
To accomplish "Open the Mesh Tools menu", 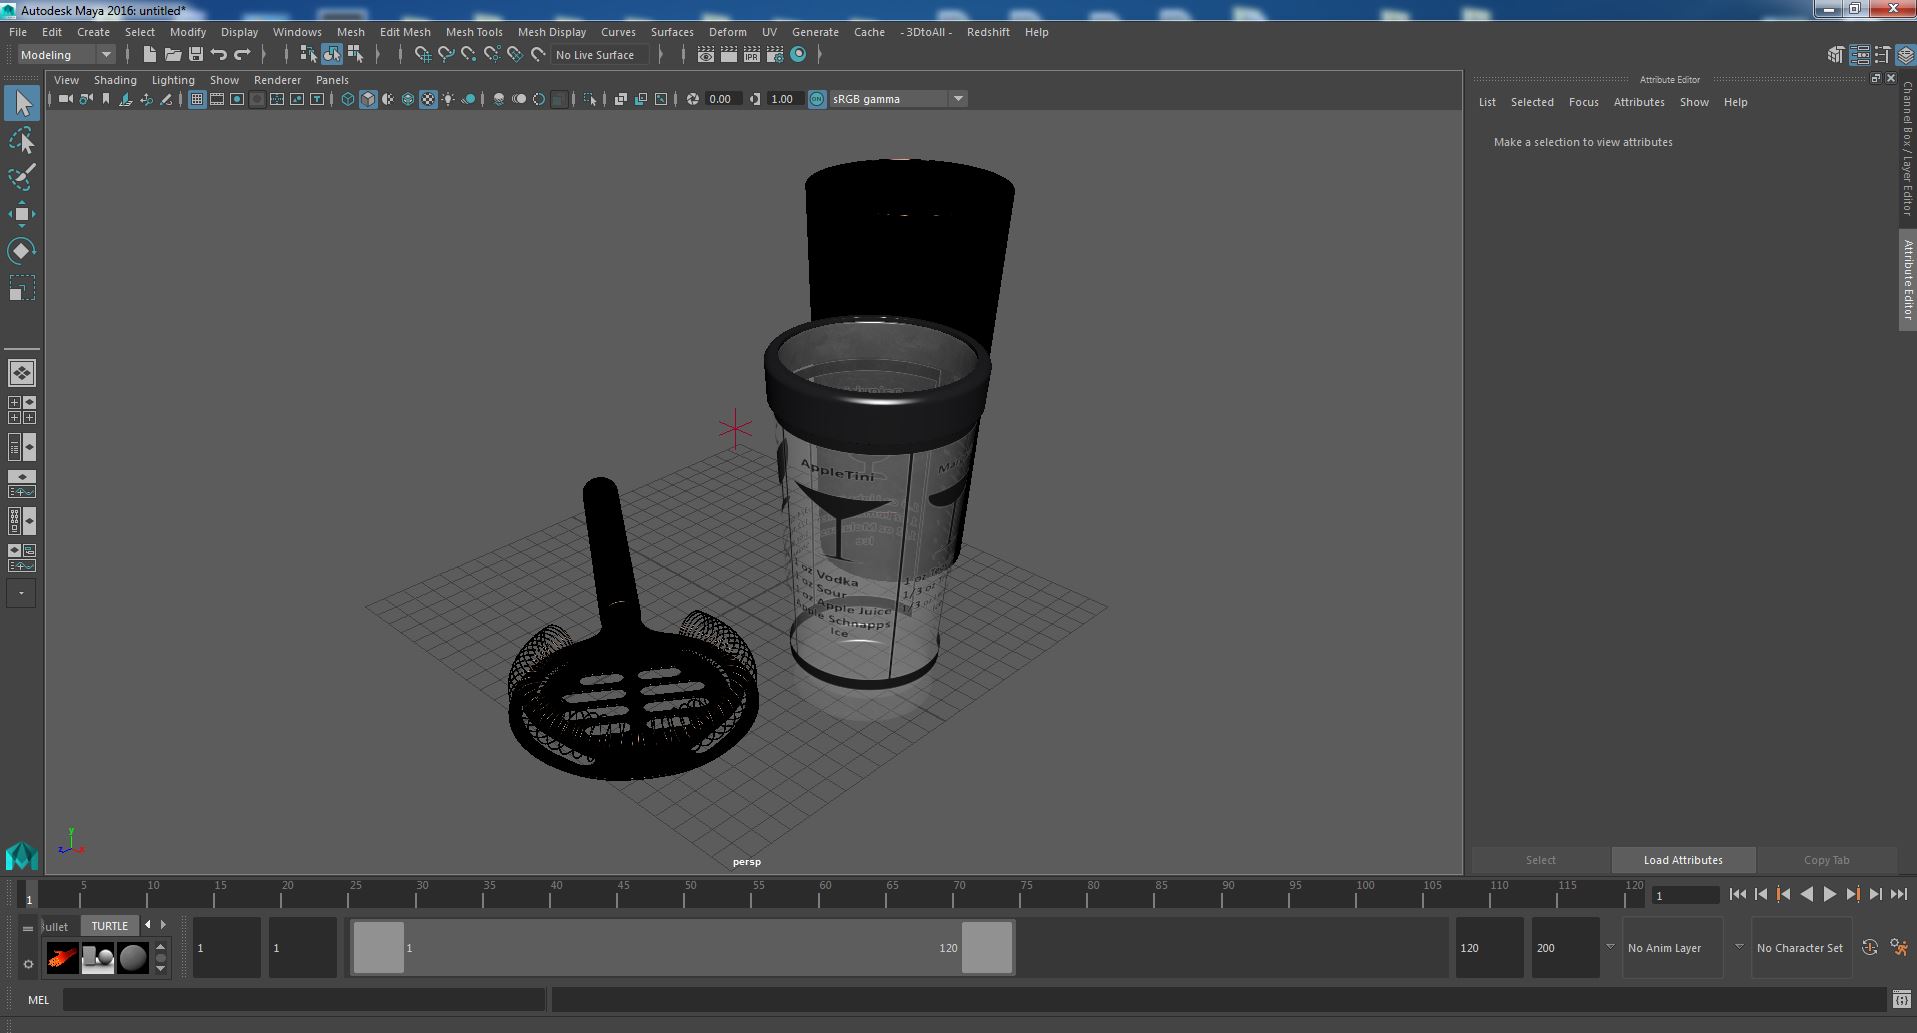I will [x=474, y=32].
